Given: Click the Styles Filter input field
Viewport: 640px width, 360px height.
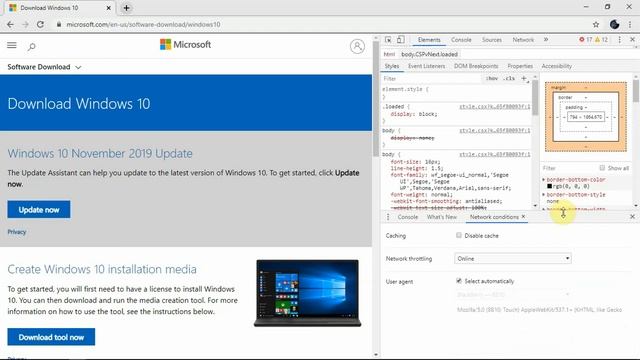Looking at the screenshot, I should point(433,78).
